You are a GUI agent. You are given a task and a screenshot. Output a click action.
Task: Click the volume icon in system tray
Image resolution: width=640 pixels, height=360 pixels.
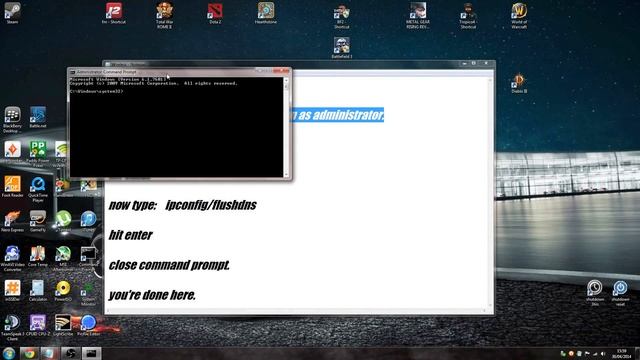(603, 353)
